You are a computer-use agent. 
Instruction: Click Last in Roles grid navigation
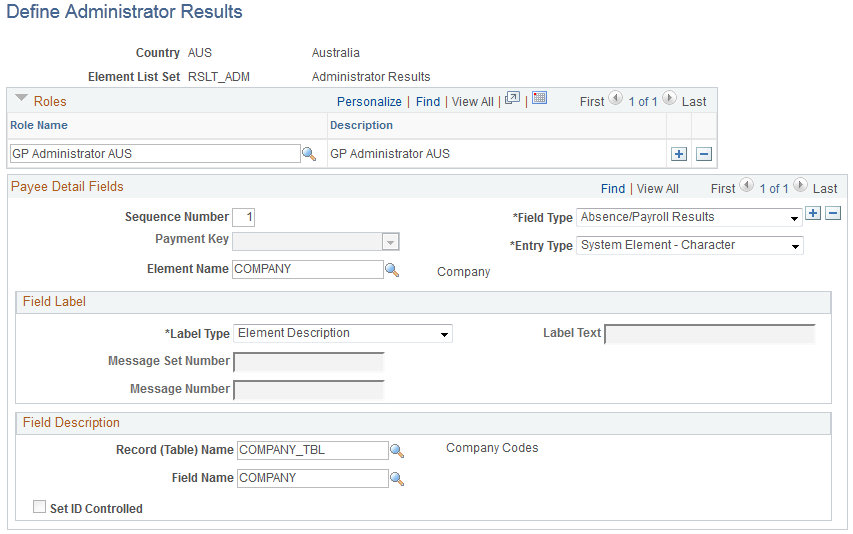click(x=694, y=102)
